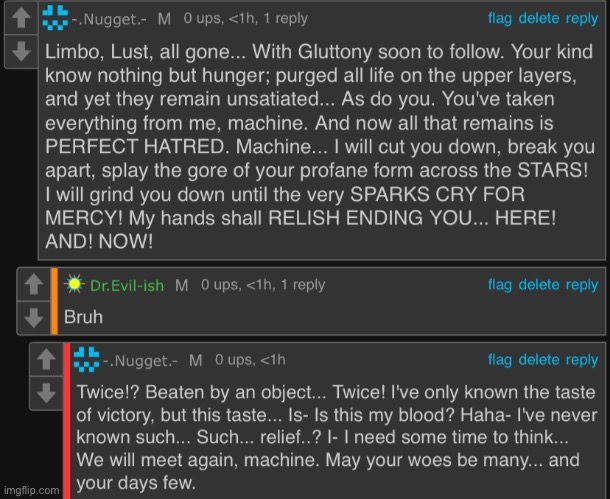This screenshot has height=499, width=610.
Task: Flag the "Bruh" comment
Action: 500,285
